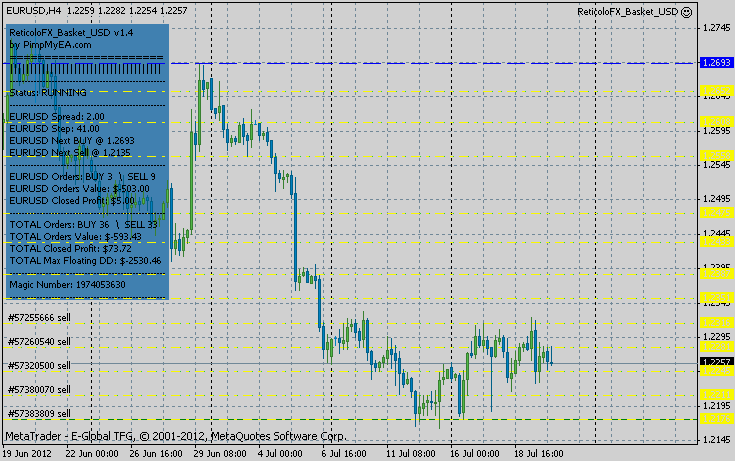Image resolution: width=735 pixels, height=461 pixels.
Task: Click the EURUSD,H4 chart title text
Action: coord(33,10)
